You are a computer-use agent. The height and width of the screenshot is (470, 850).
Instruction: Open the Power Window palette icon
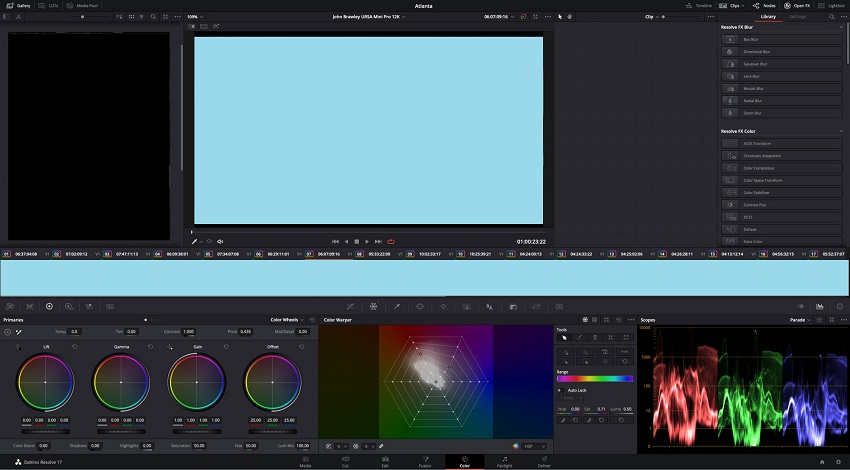point(420,306)
